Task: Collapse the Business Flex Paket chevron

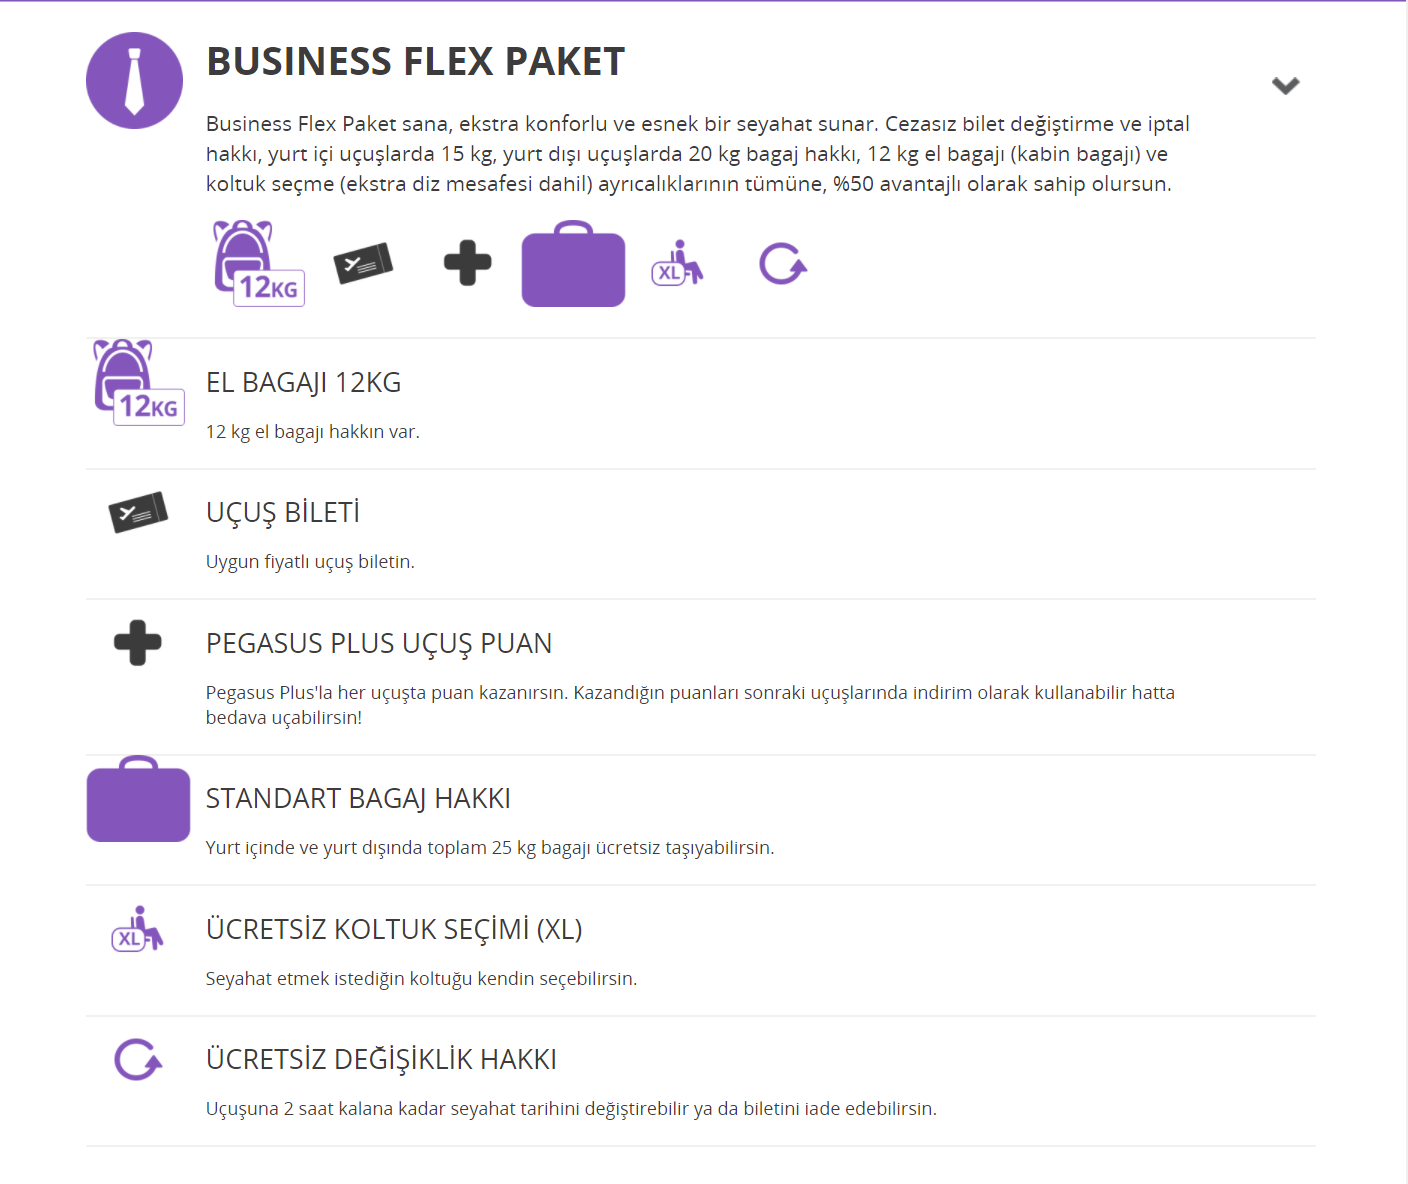Action: [1285, 85]
